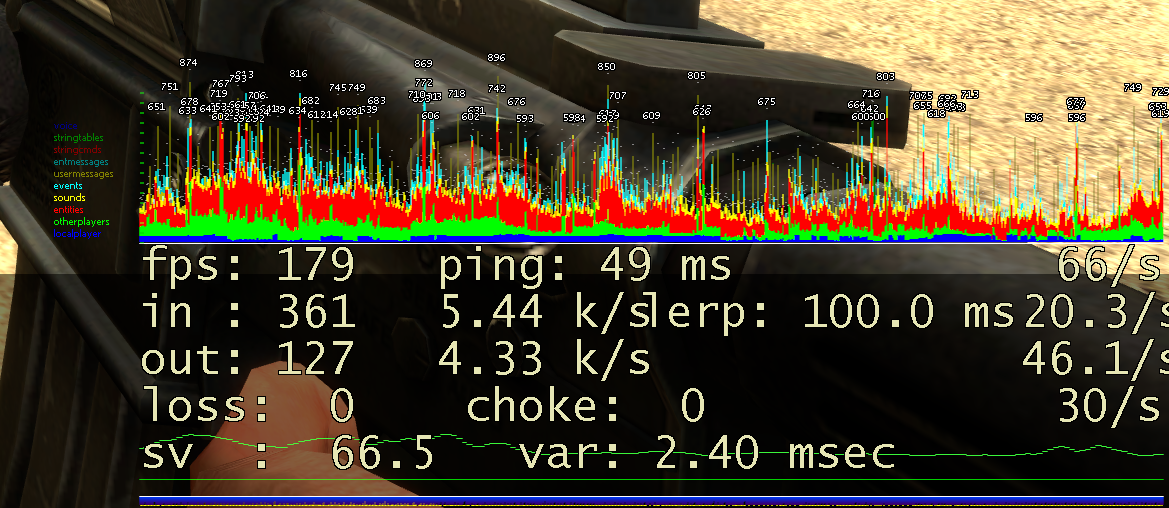Select the 'stringtables' legend entry

tap(78, 138)
